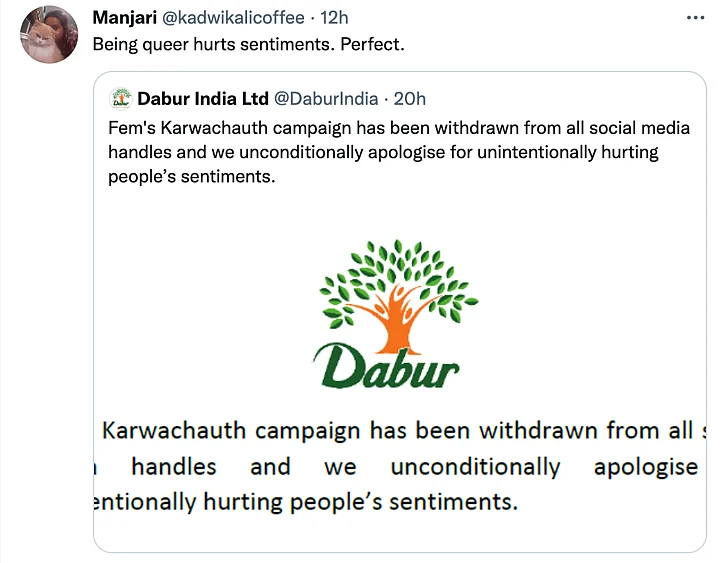Screen dimensions: 720x563
Task: Click the word "Perfect." in Manjari's tweet
Action: pos(372,45)
